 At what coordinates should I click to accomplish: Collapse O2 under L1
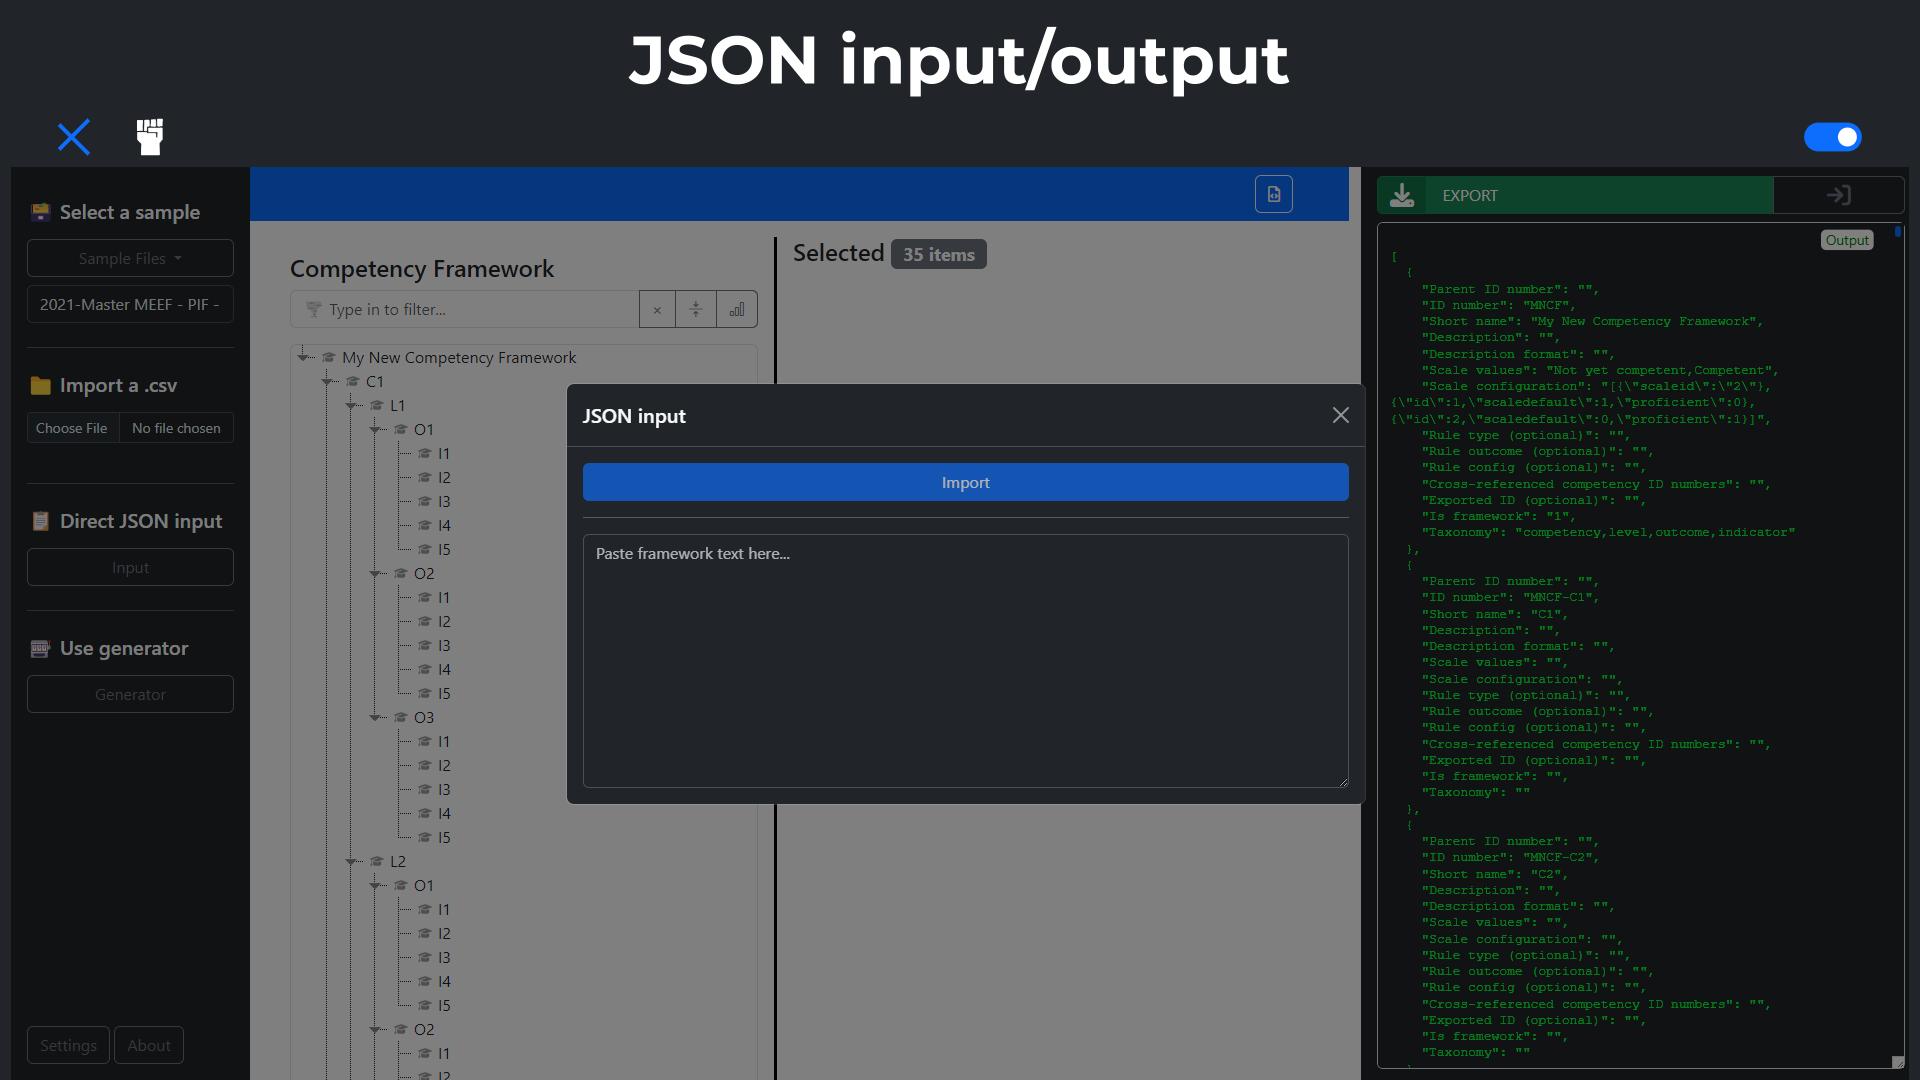pyautogui.click(x=375, y=573)
